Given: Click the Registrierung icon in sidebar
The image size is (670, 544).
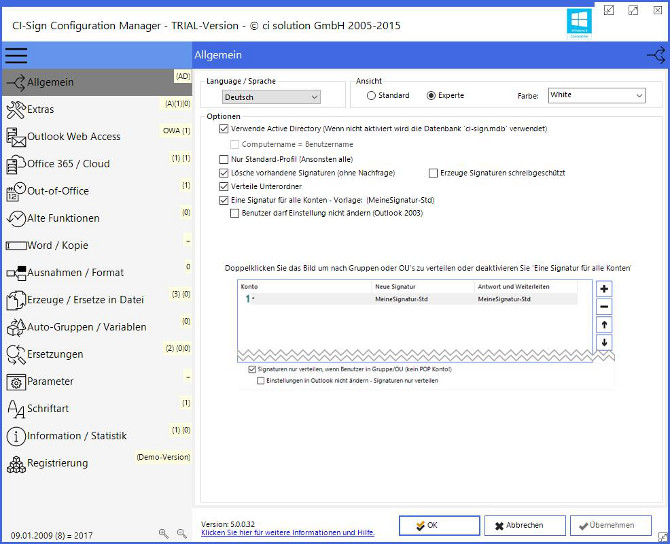Looking at the screenshot, I should tap(15, 464).
